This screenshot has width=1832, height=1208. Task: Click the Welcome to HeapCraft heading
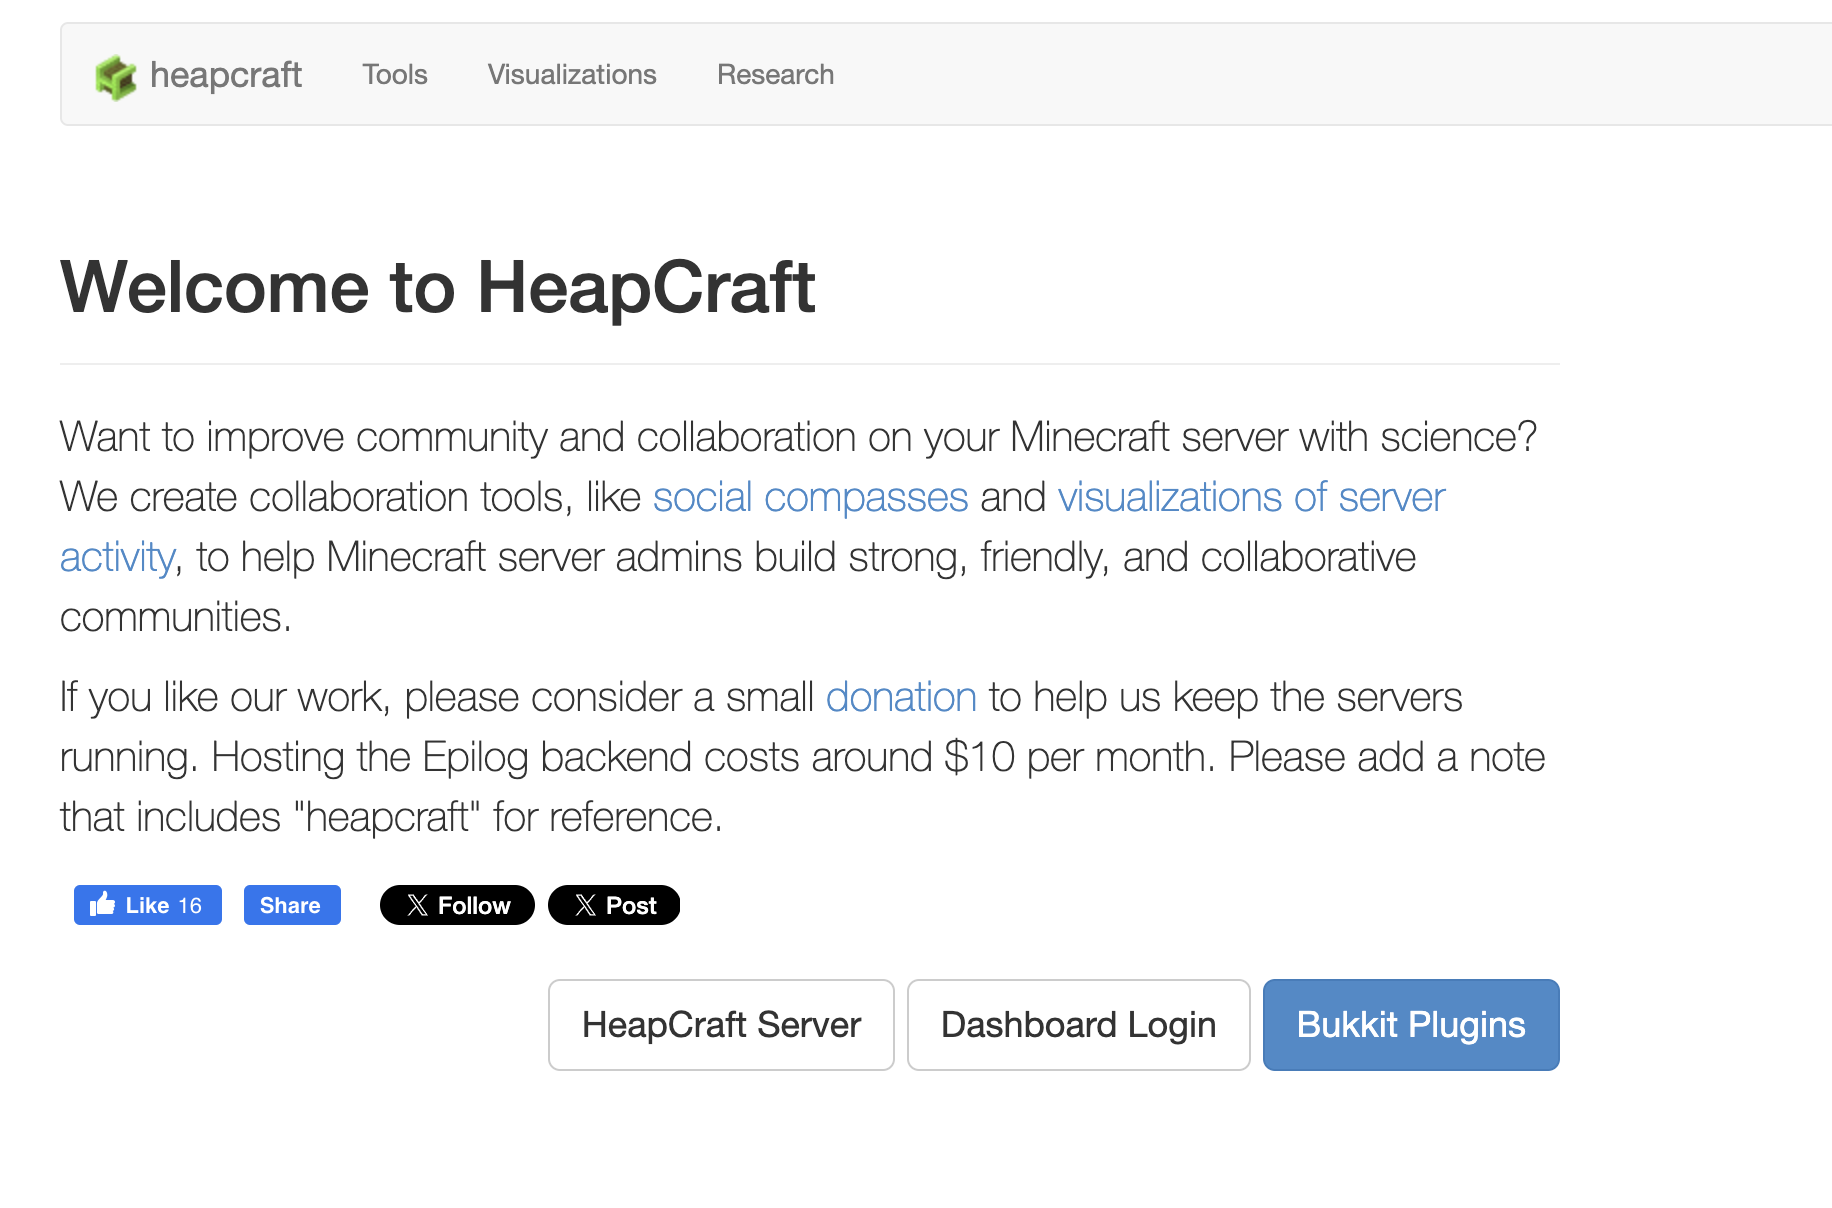click(438, 288)
